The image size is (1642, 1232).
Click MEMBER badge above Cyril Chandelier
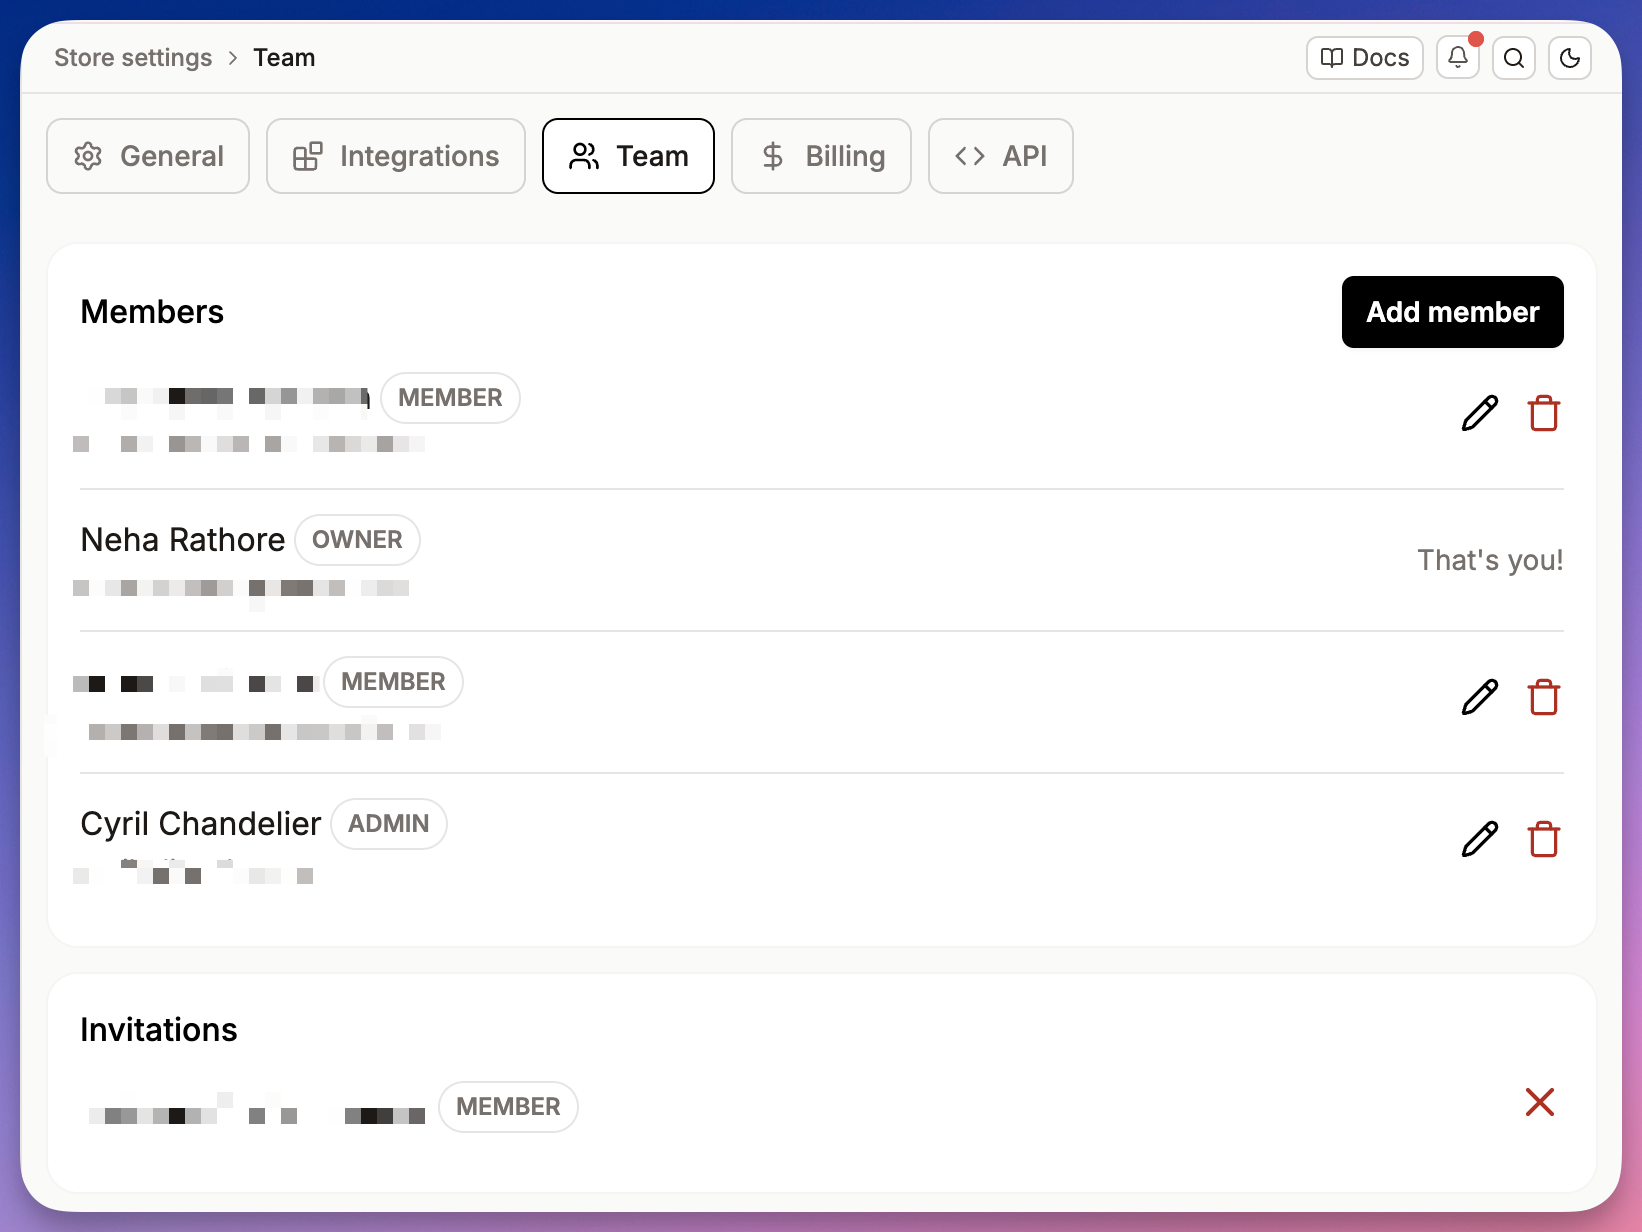point(393,682)
